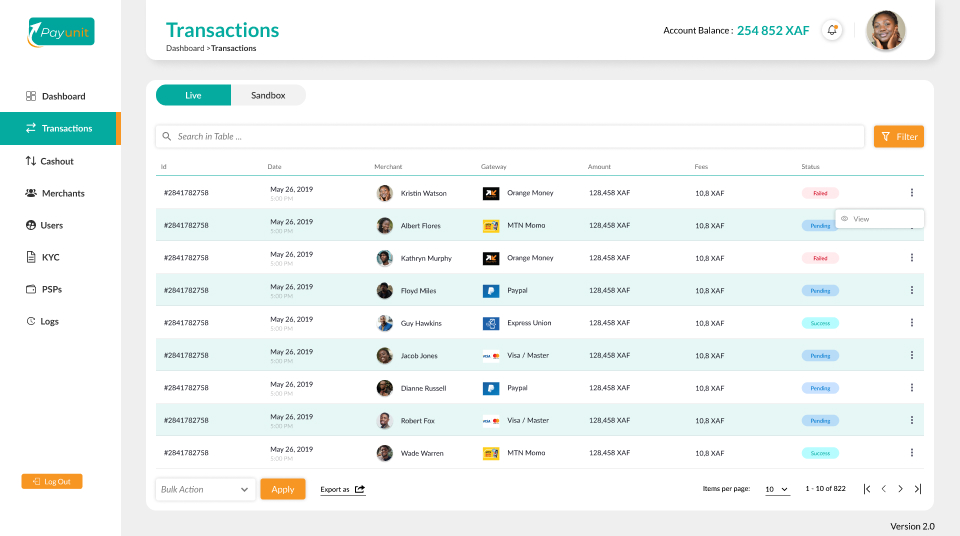Expand the Bulk Action dropdown

205,489
